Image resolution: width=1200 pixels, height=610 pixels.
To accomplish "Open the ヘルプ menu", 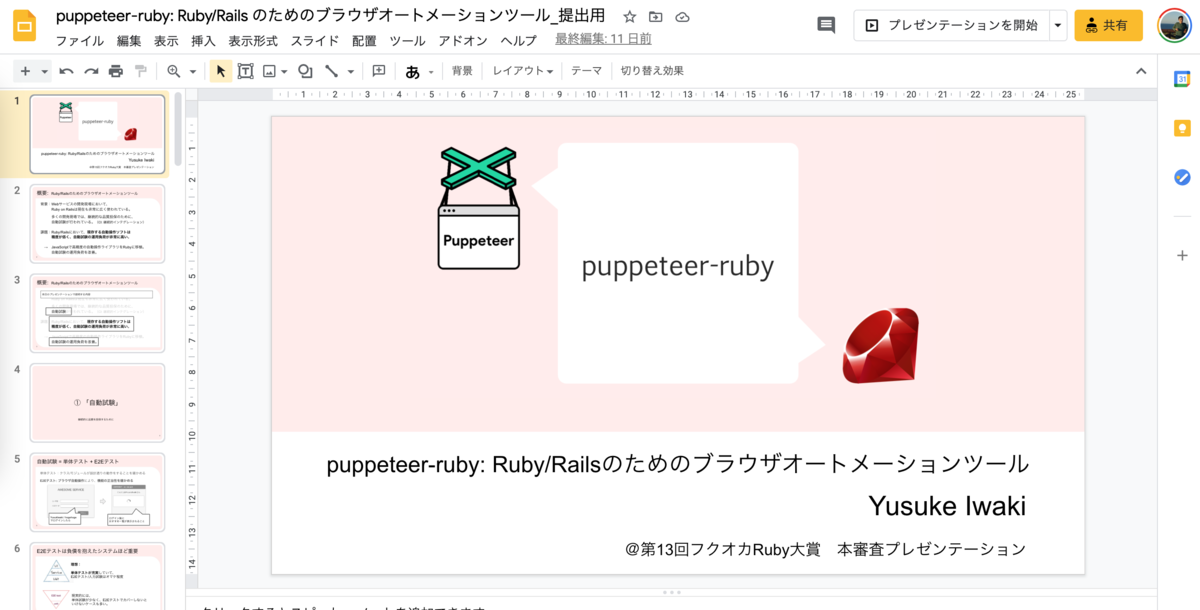I will click(x=518, y=40).
